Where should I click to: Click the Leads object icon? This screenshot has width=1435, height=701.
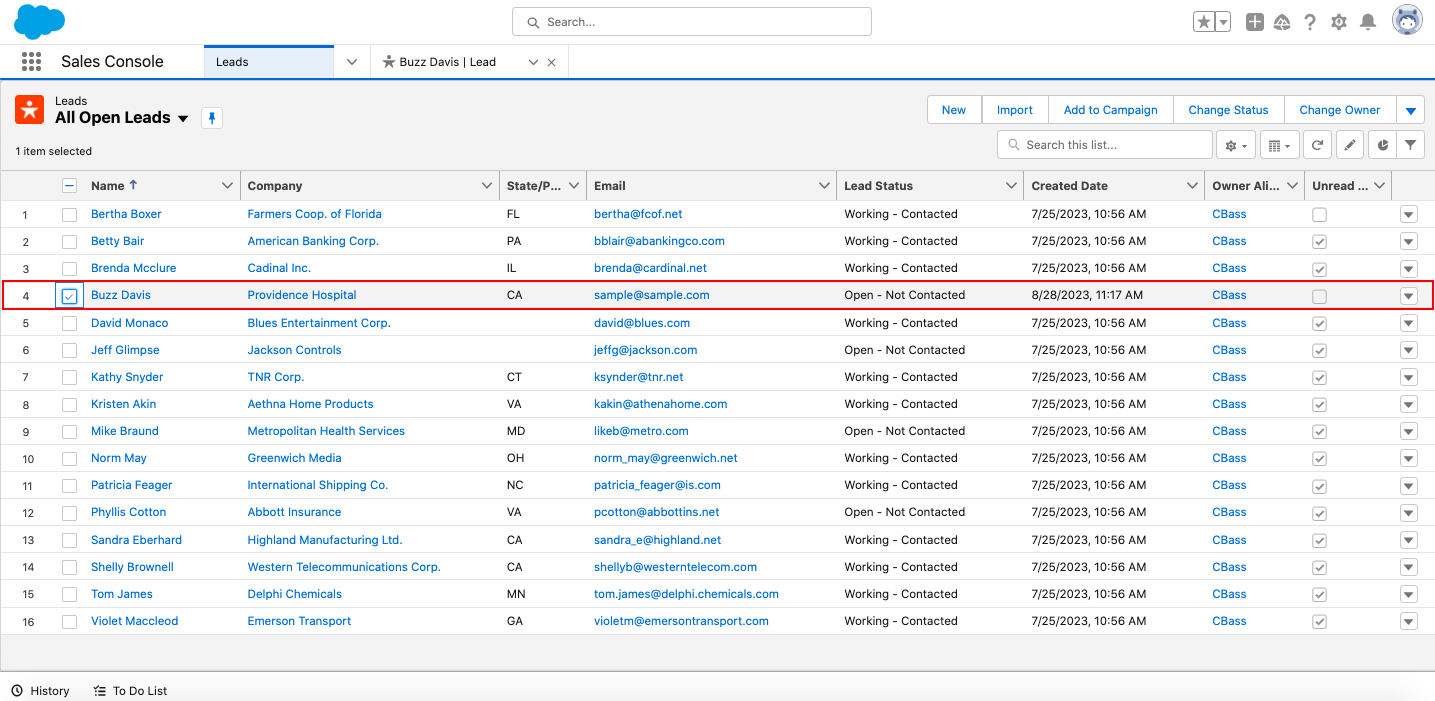pos(30,110)
